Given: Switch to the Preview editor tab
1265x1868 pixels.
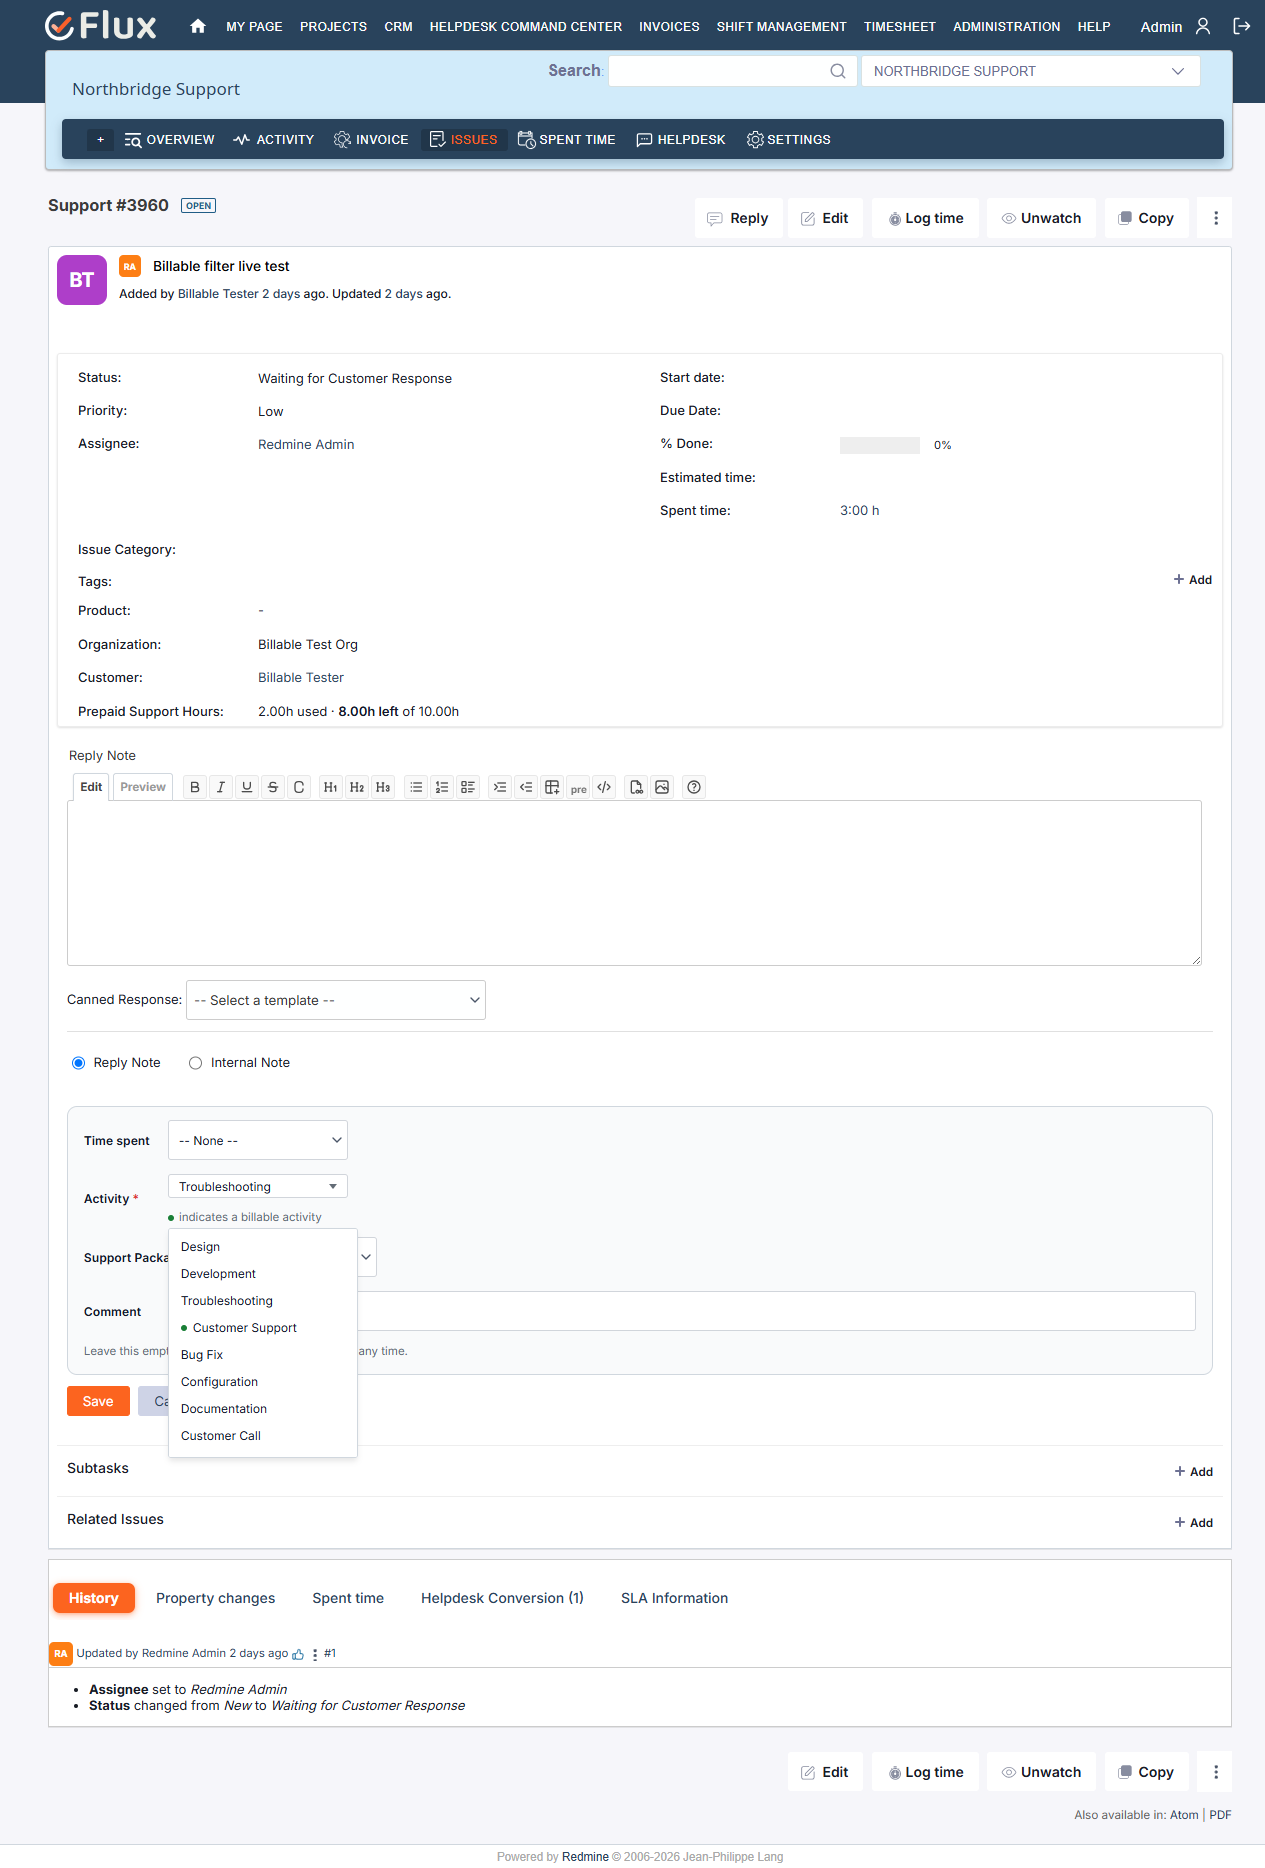Looking at the screenshot, I should tap(143, 787).
